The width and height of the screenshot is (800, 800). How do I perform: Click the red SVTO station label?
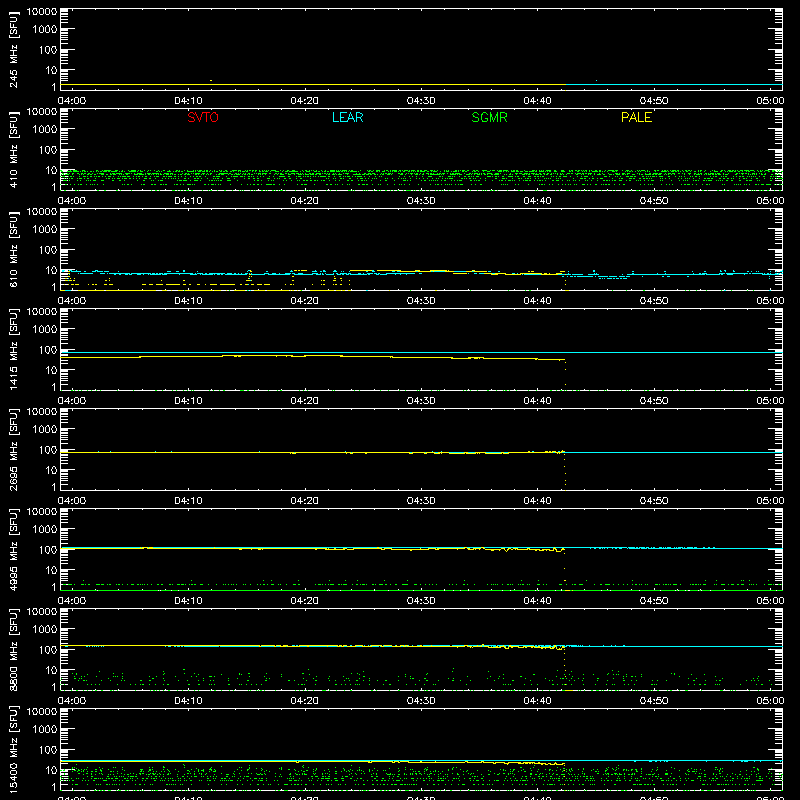(x=203, y=117)
